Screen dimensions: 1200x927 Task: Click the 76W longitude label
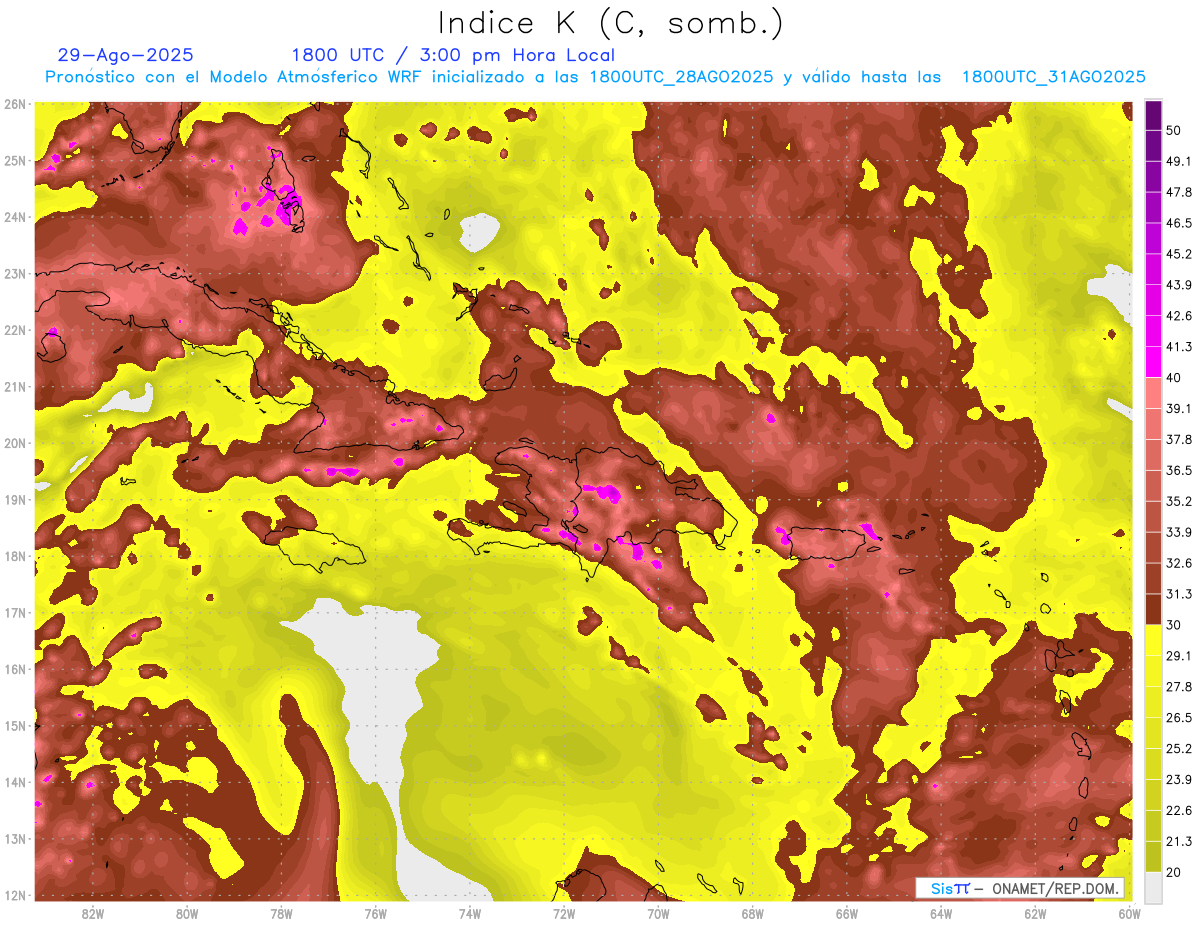375,913
